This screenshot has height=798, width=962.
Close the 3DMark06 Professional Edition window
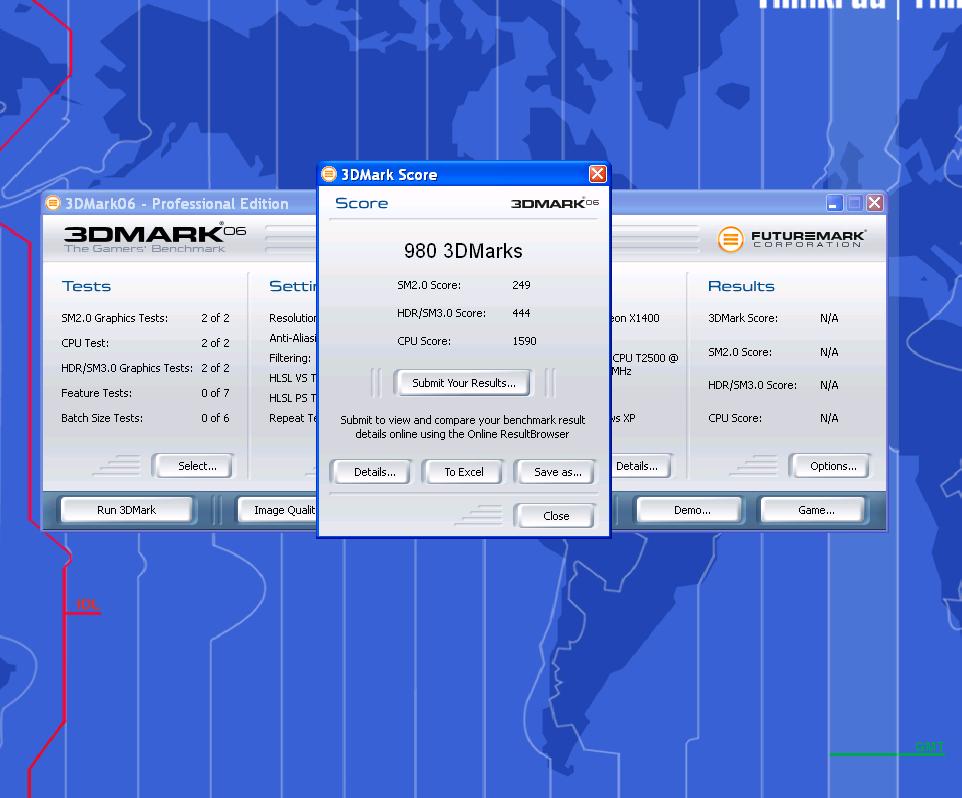click(x=874, y=203)
